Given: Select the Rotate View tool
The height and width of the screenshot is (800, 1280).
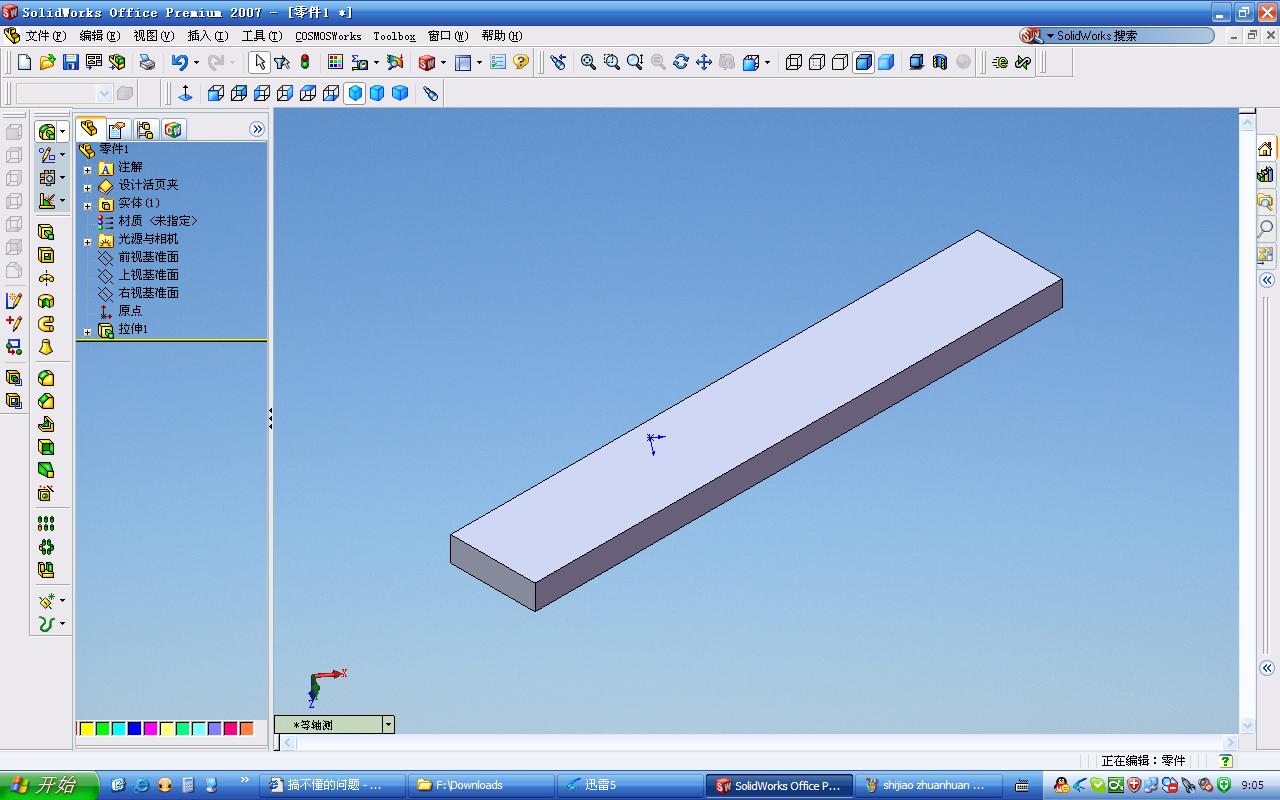Looking at the screenshot, I should click(x=681, y=62).
